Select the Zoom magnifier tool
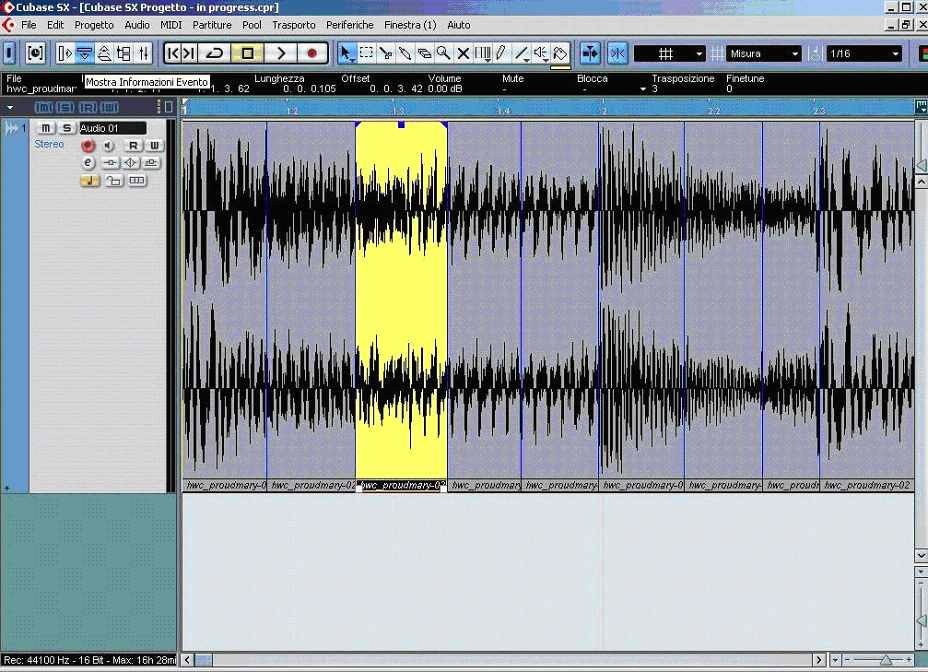This screenshot has height=672, width=928. (x=443, y=53)
